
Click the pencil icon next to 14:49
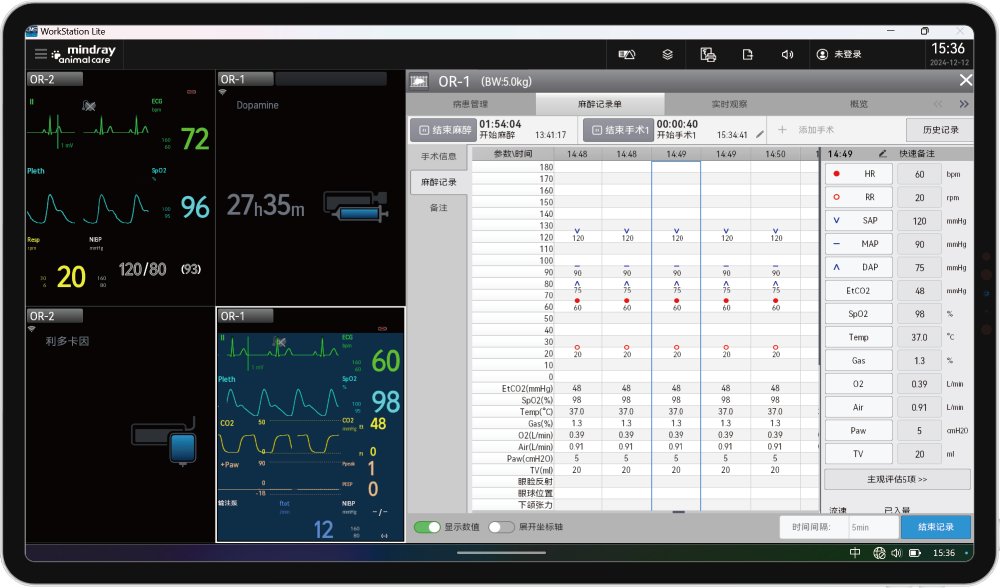pyautogui.click(x=882, y=154)
